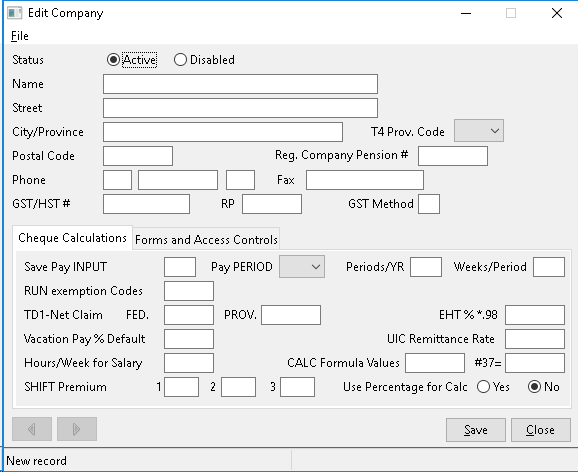Click the Close button

click(x=541, y=430)
